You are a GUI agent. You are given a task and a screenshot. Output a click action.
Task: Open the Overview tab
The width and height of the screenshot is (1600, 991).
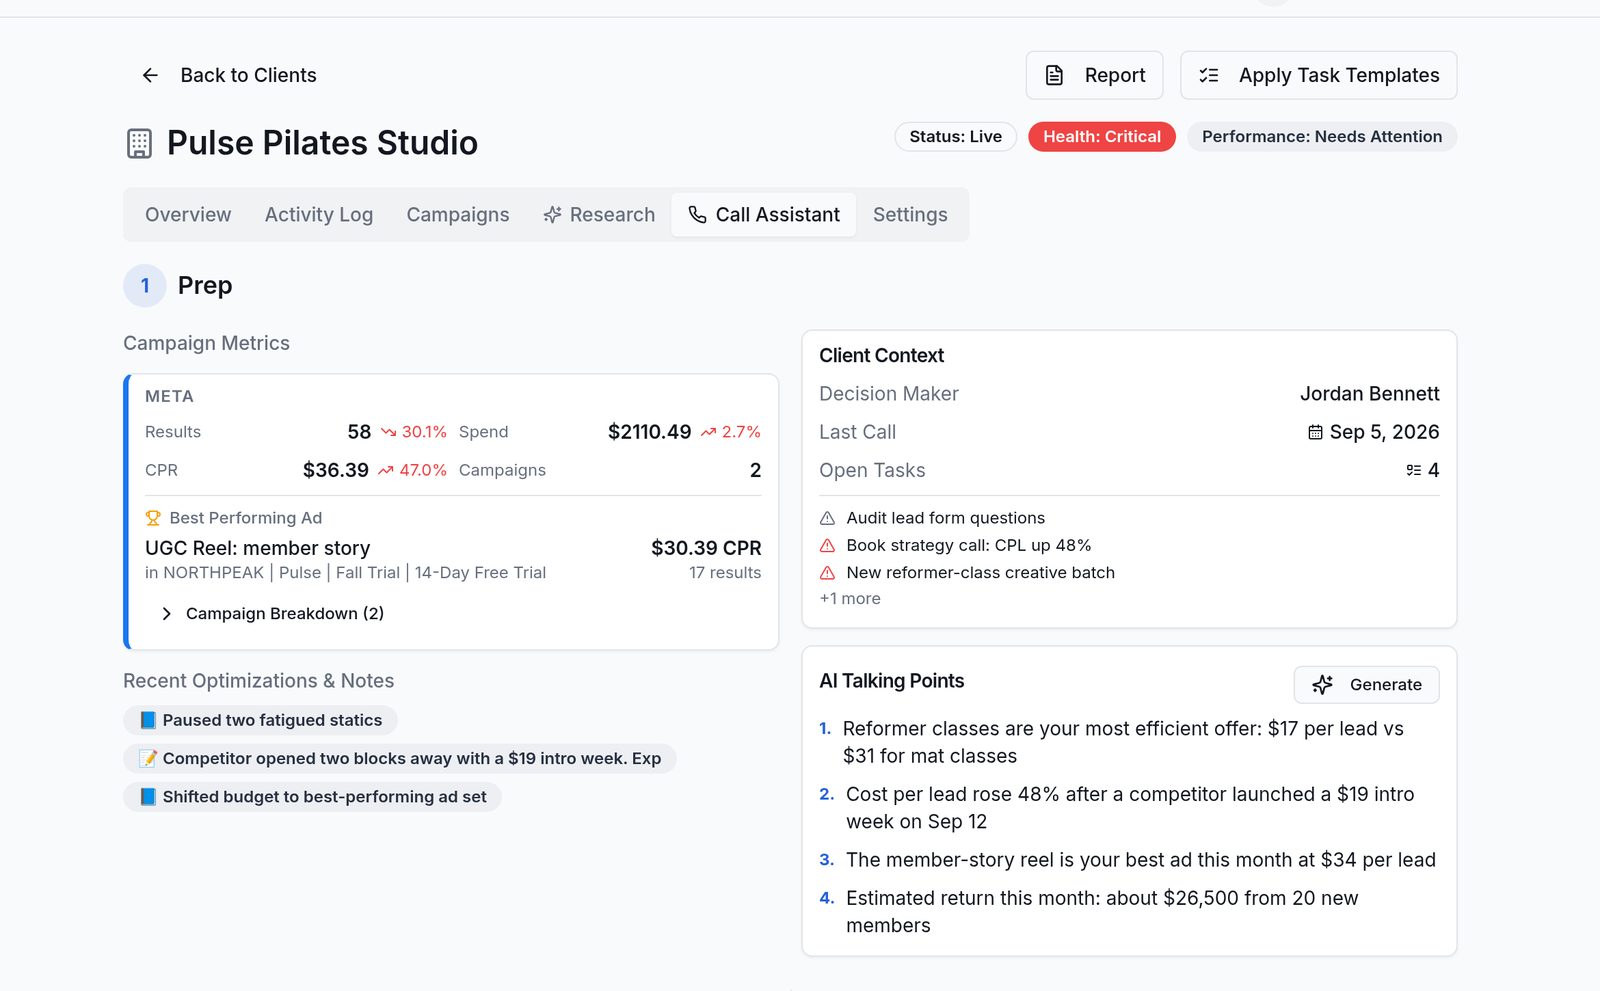click(188, 215)
